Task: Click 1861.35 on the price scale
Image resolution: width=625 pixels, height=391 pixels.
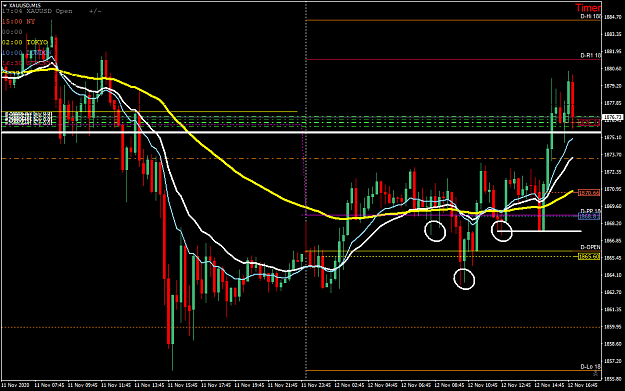Action: point(613,309)
